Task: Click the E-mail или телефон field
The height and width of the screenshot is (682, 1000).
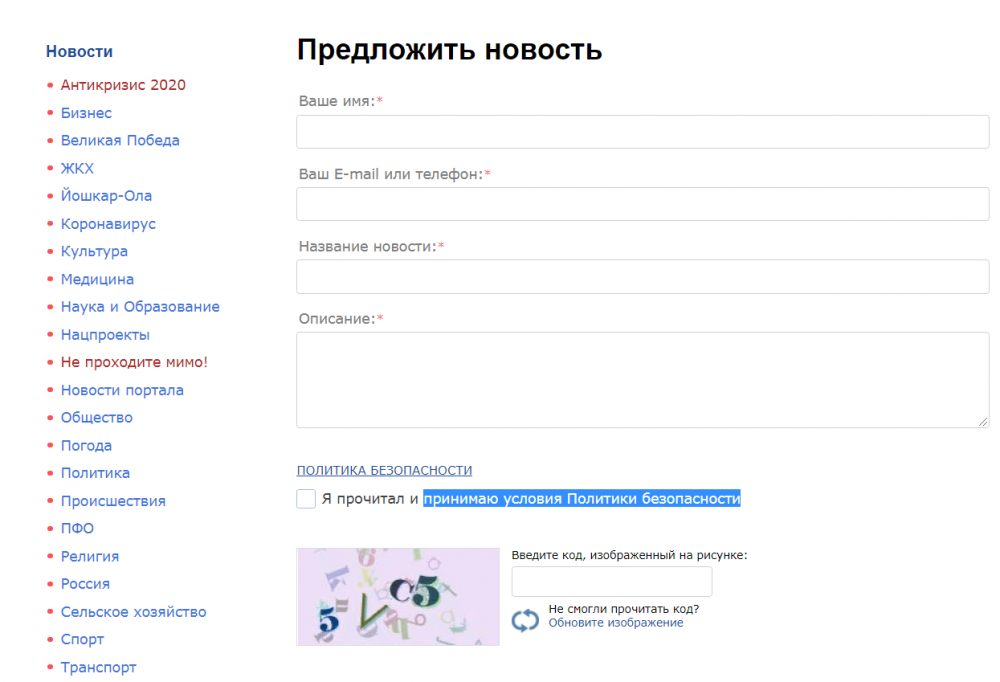Action: click(x=642, y=204)
